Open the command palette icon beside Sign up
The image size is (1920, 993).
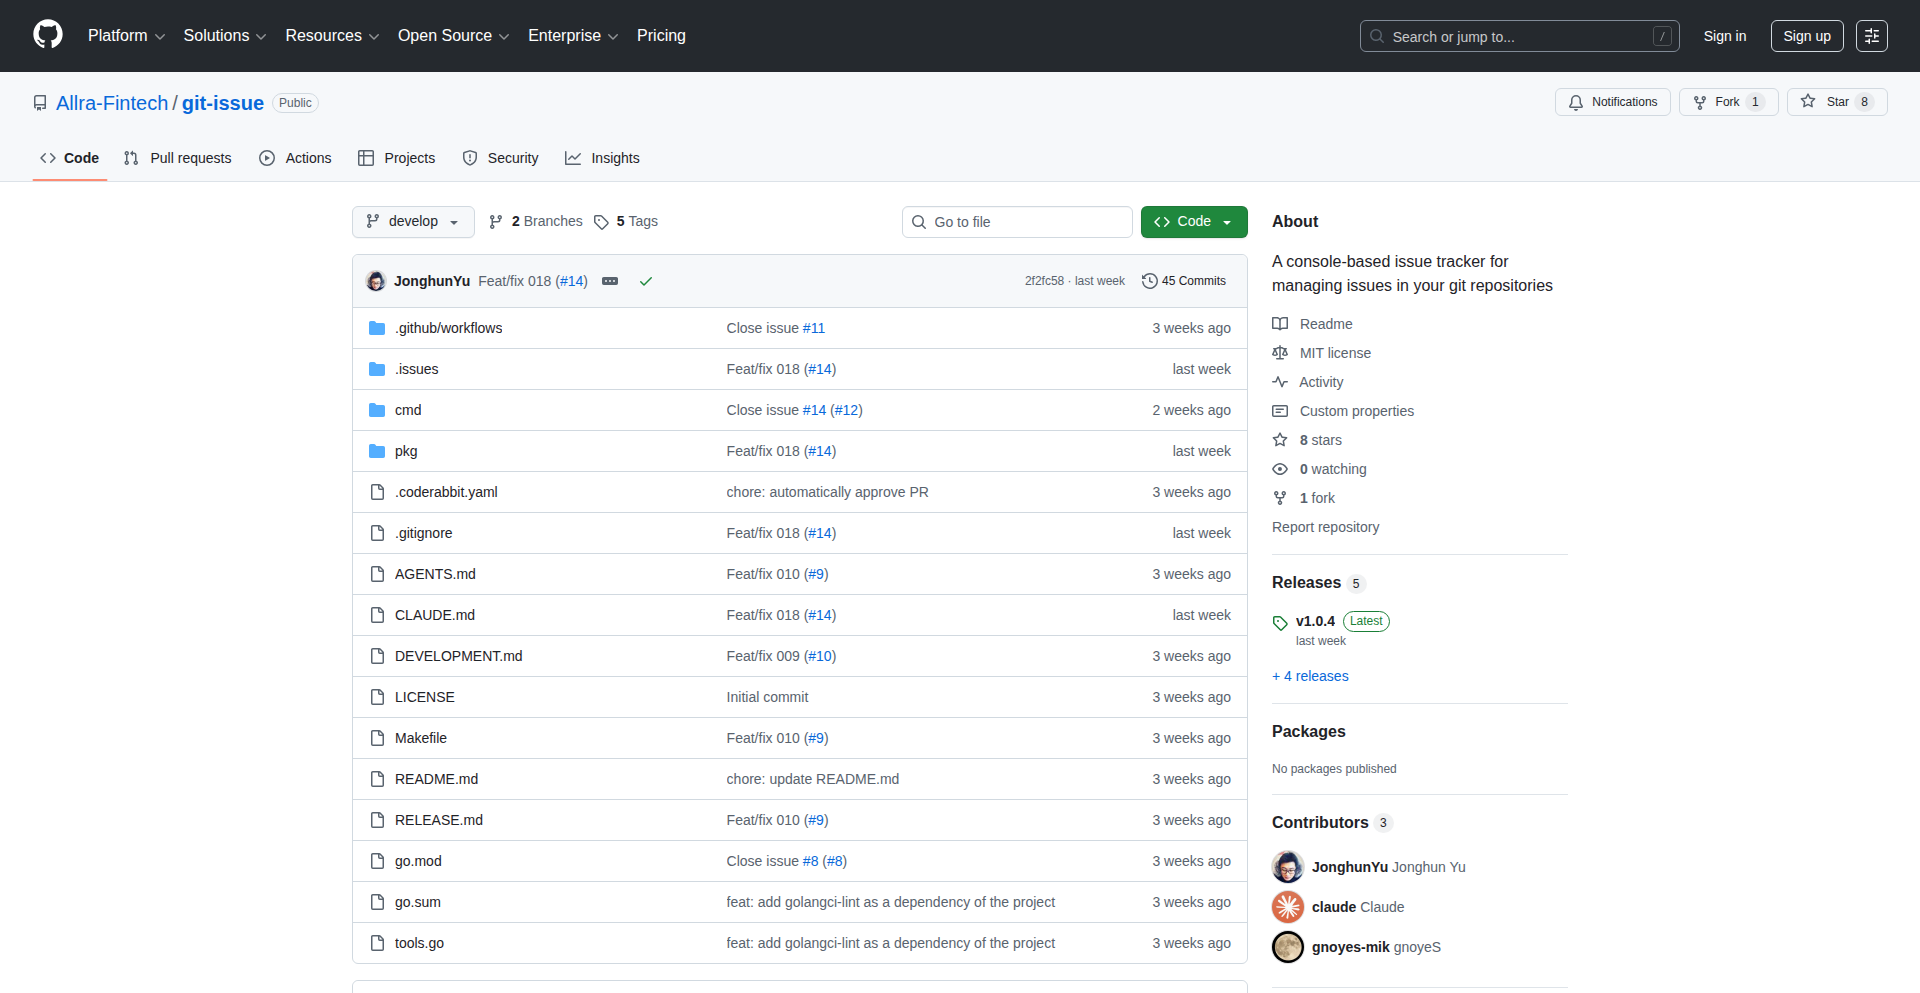1872,36
